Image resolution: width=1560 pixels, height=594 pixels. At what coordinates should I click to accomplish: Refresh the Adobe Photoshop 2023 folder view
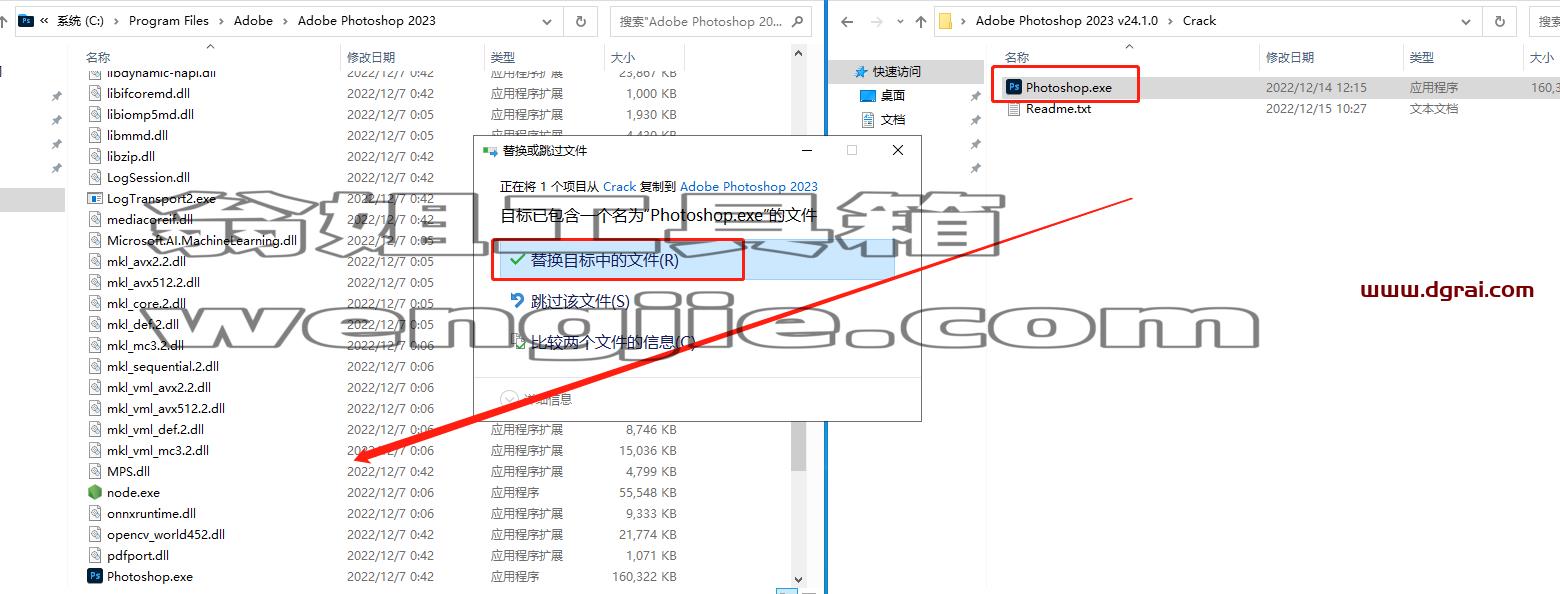click(x=581, y=20)
